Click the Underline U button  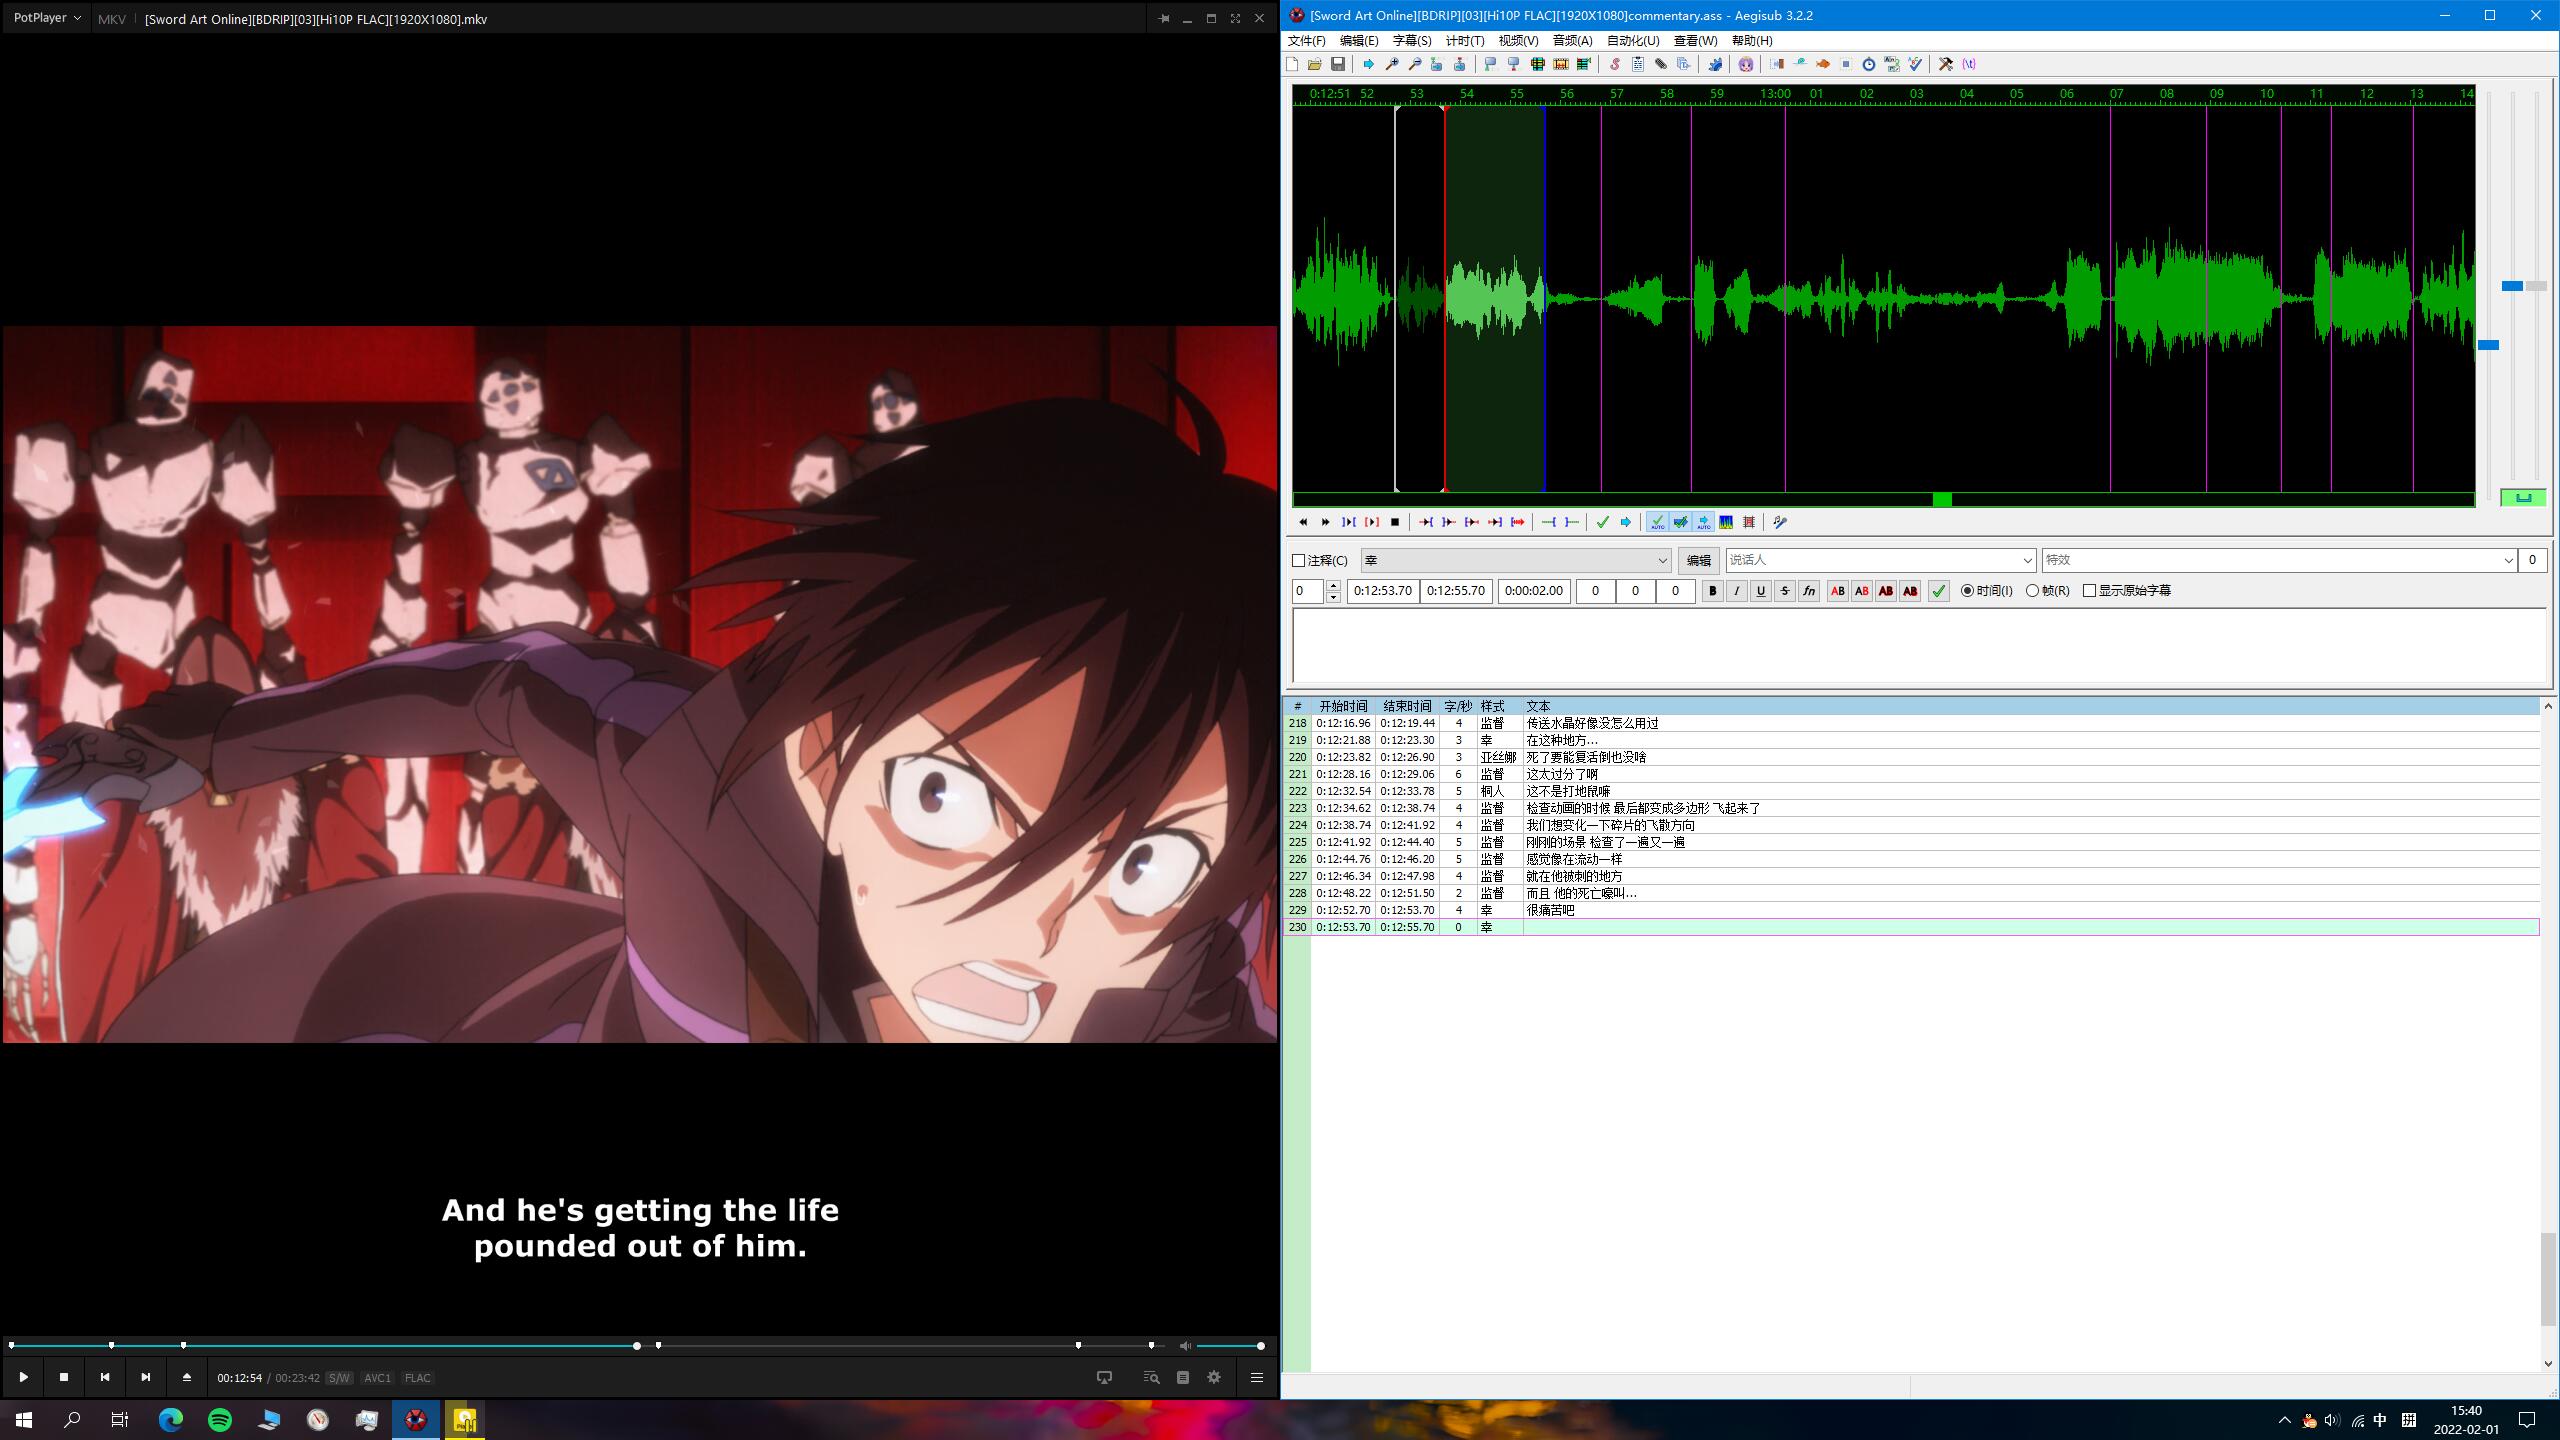coord(1761,591)
